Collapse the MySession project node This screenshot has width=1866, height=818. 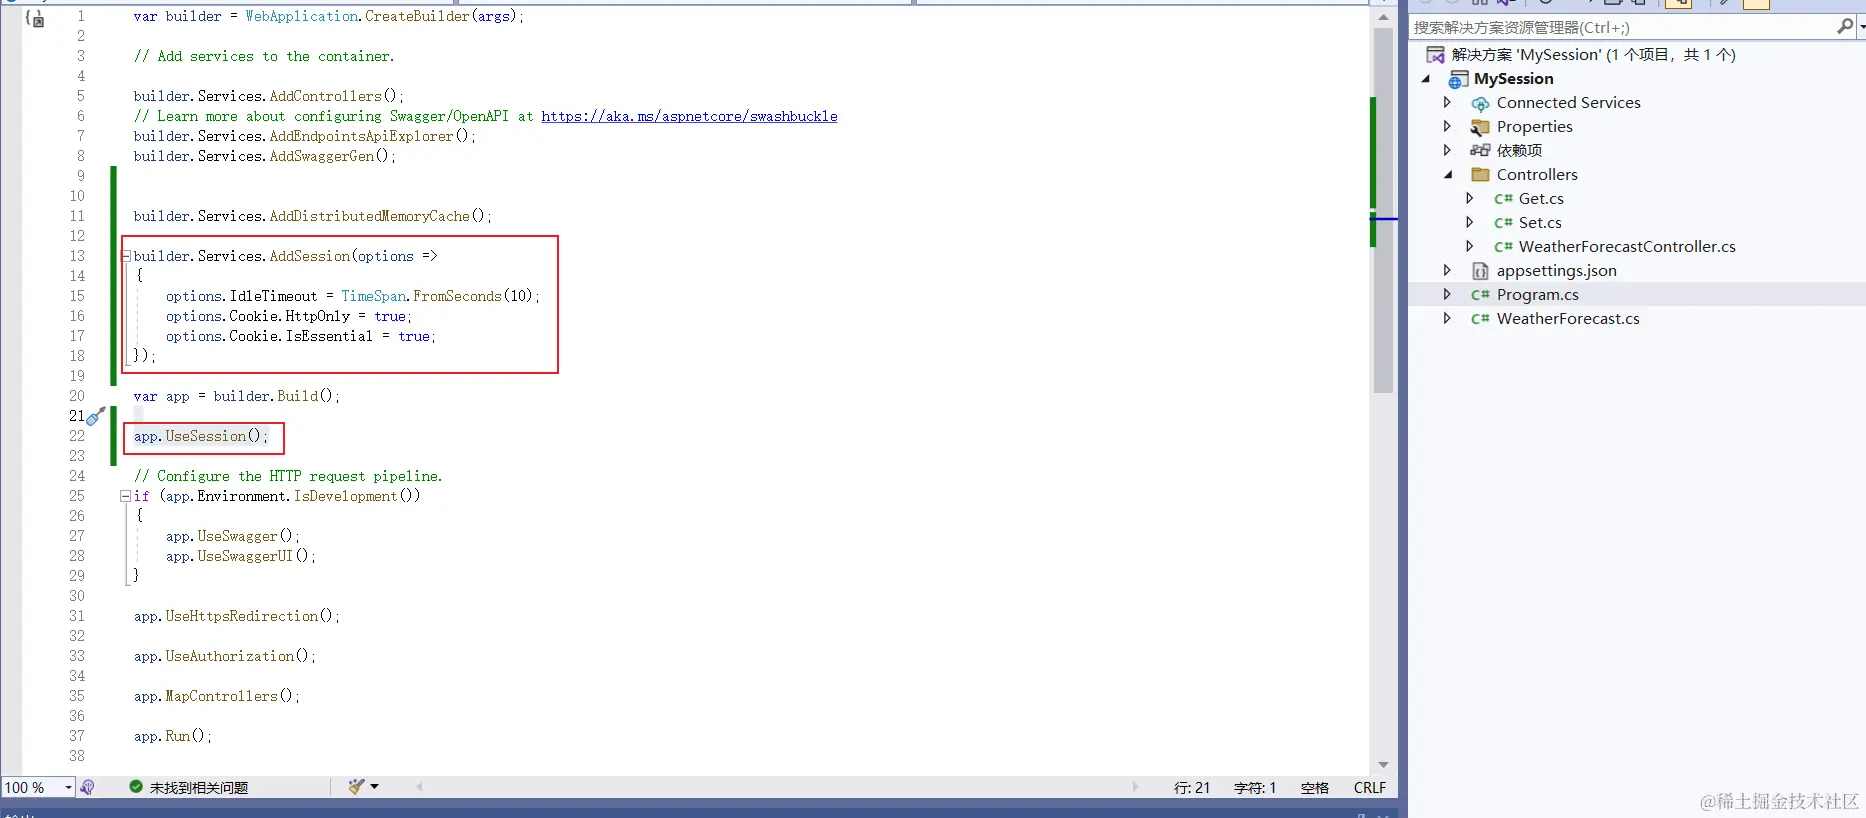click(1426, 79)
